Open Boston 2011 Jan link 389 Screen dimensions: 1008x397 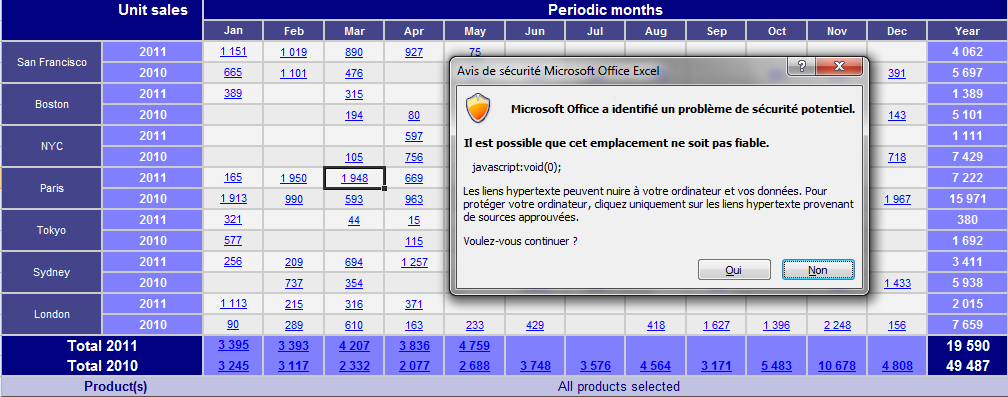point(233,94)
